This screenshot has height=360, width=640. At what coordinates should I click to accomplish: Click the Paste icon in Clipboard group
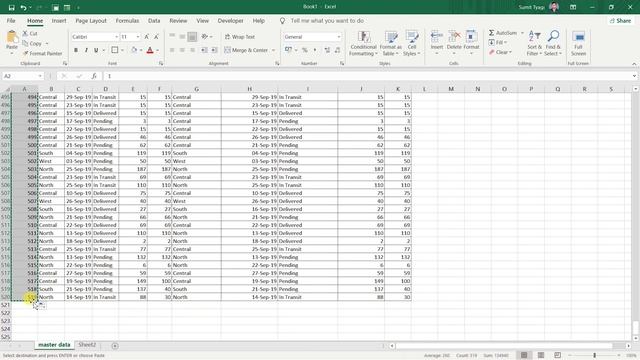12,38
